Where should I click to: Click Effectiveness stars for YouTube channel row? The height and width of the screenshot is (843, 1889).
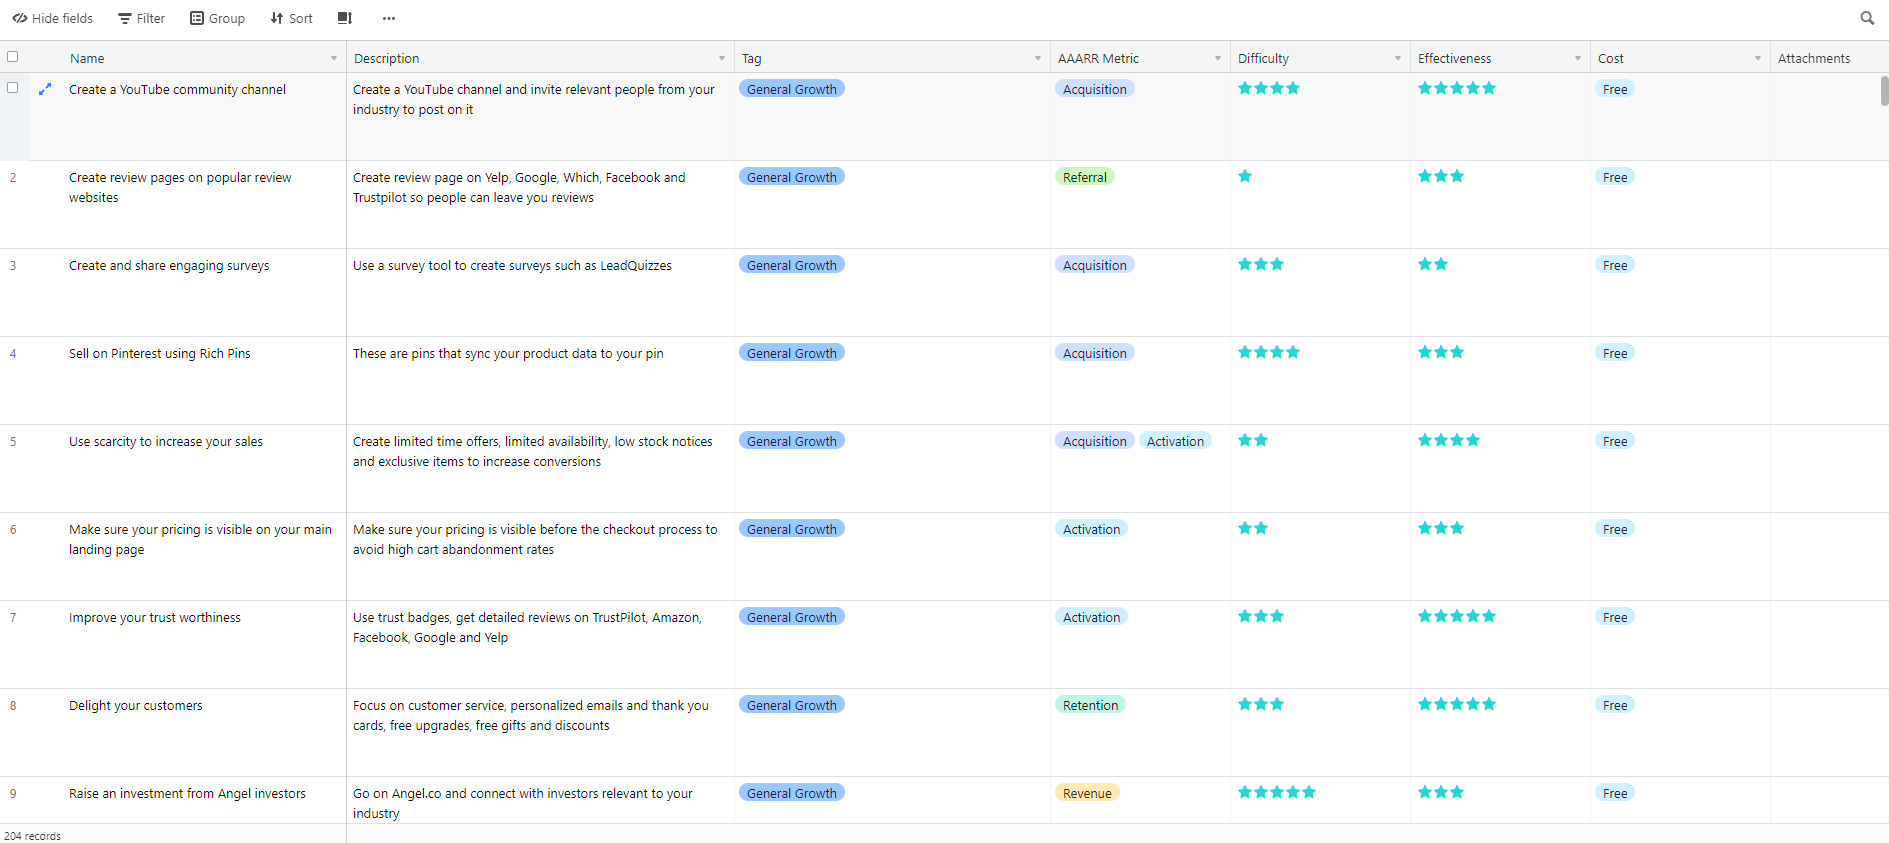[x=1457, y=88]
